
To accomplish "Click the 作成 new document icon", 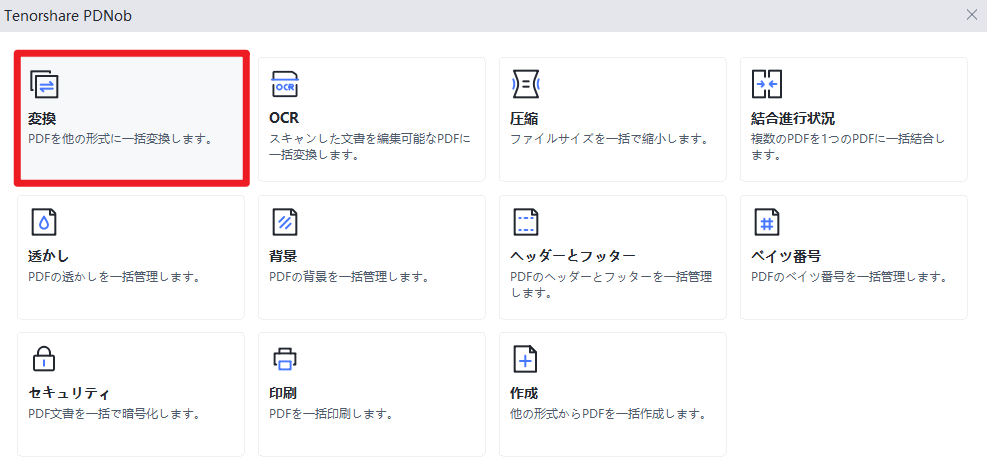I will point(526,359).
